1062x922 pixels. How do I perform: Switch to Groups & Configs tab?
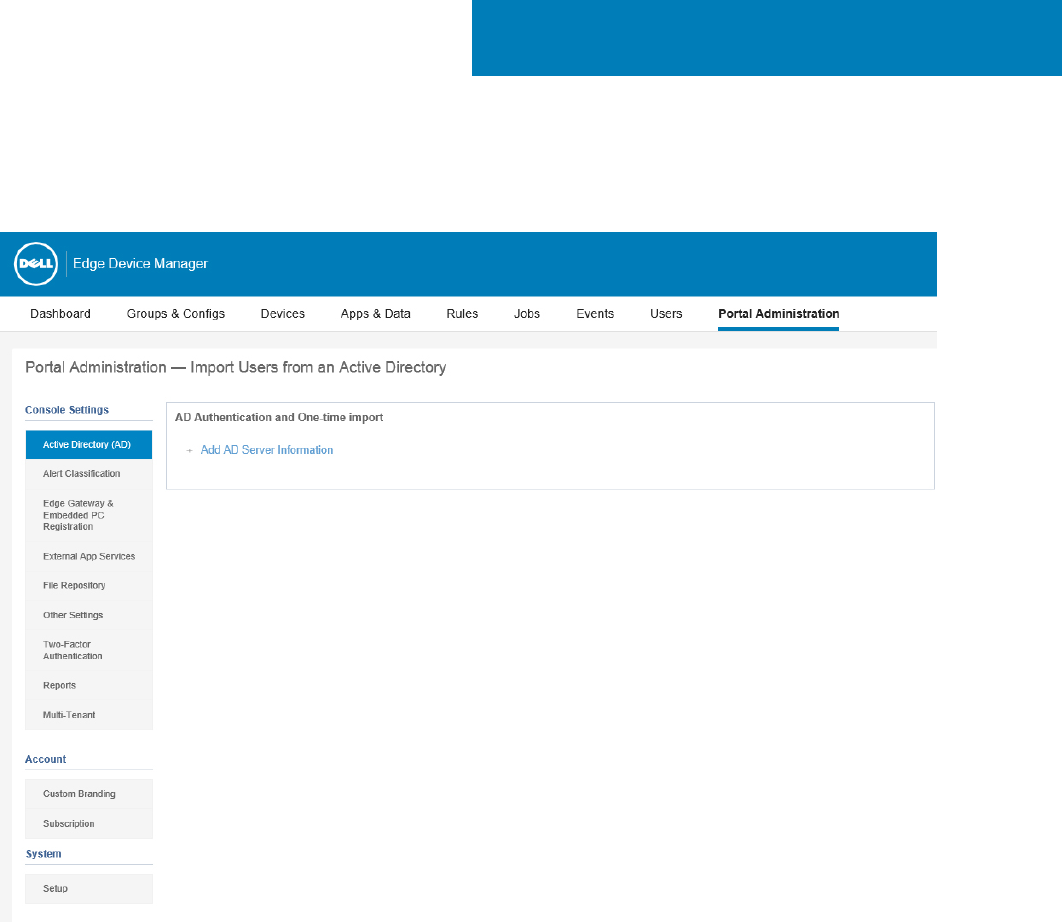(x=175, y=314)
